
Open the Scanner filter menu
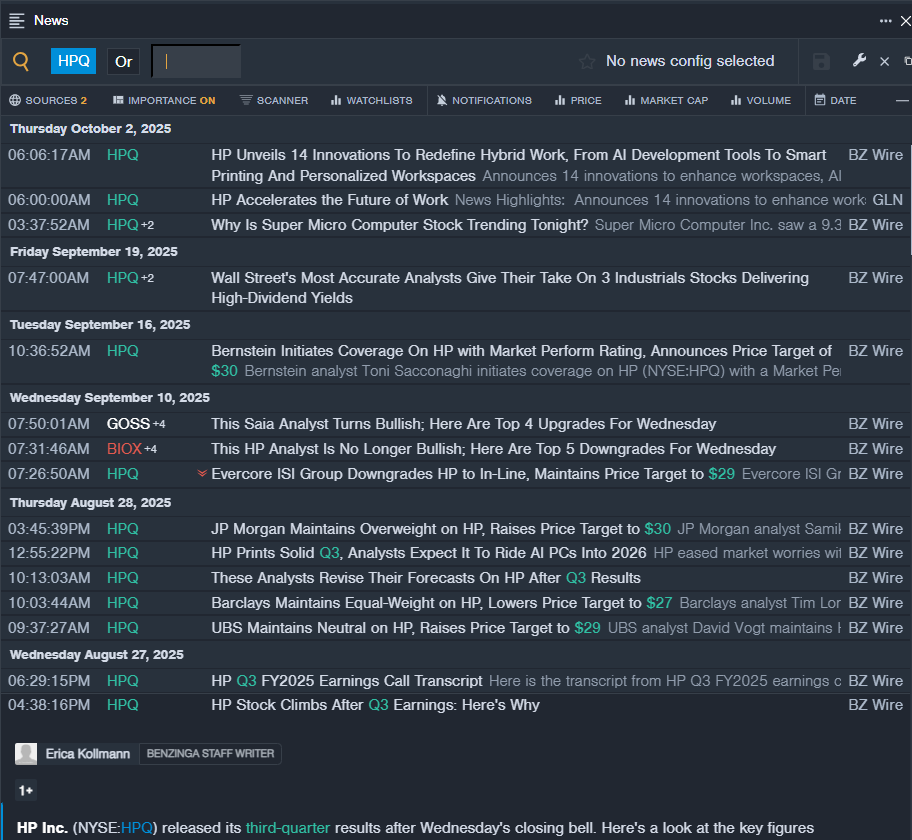tap(274, 100)
